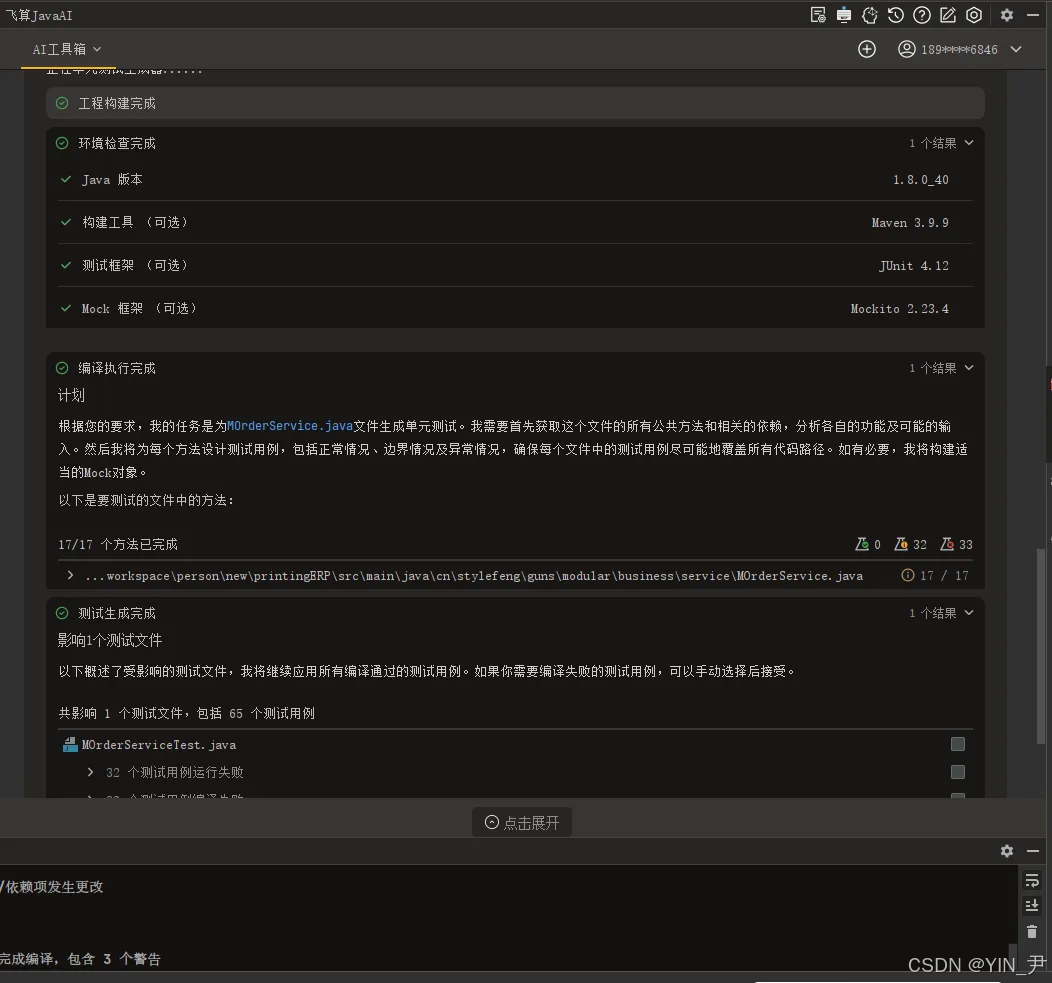Open the MOrderService.java link in the plan text
The image size is (1052, 983).
tap(290, 425)
